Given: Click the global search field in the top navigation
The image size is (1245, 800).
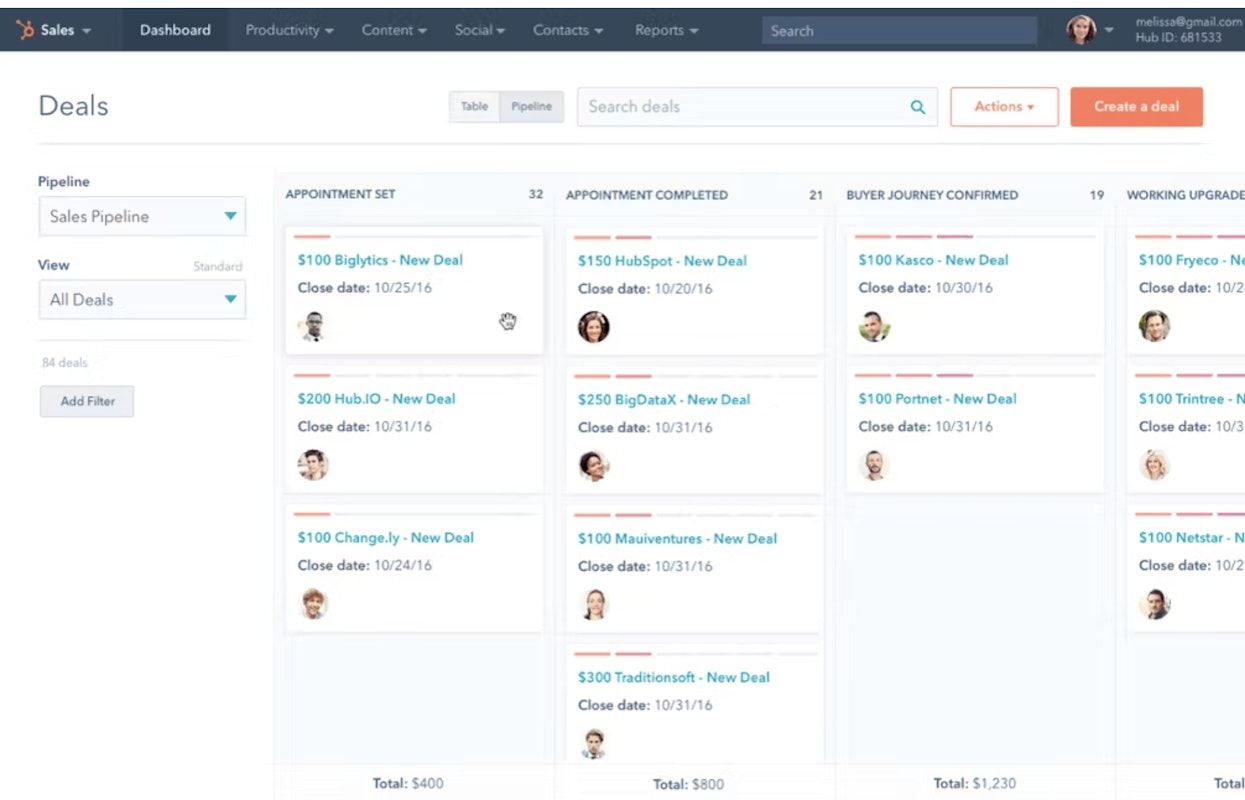Looking at the screenshot, I should 898,30.
